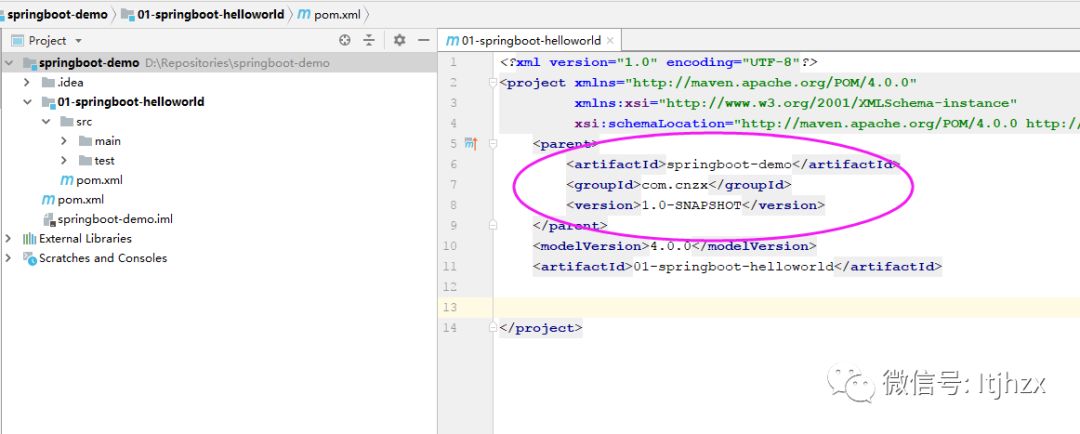The width and height of the screenshot is (1080, 434).
Task: Click line number 12 in gutter
Action: coord(450,287)
